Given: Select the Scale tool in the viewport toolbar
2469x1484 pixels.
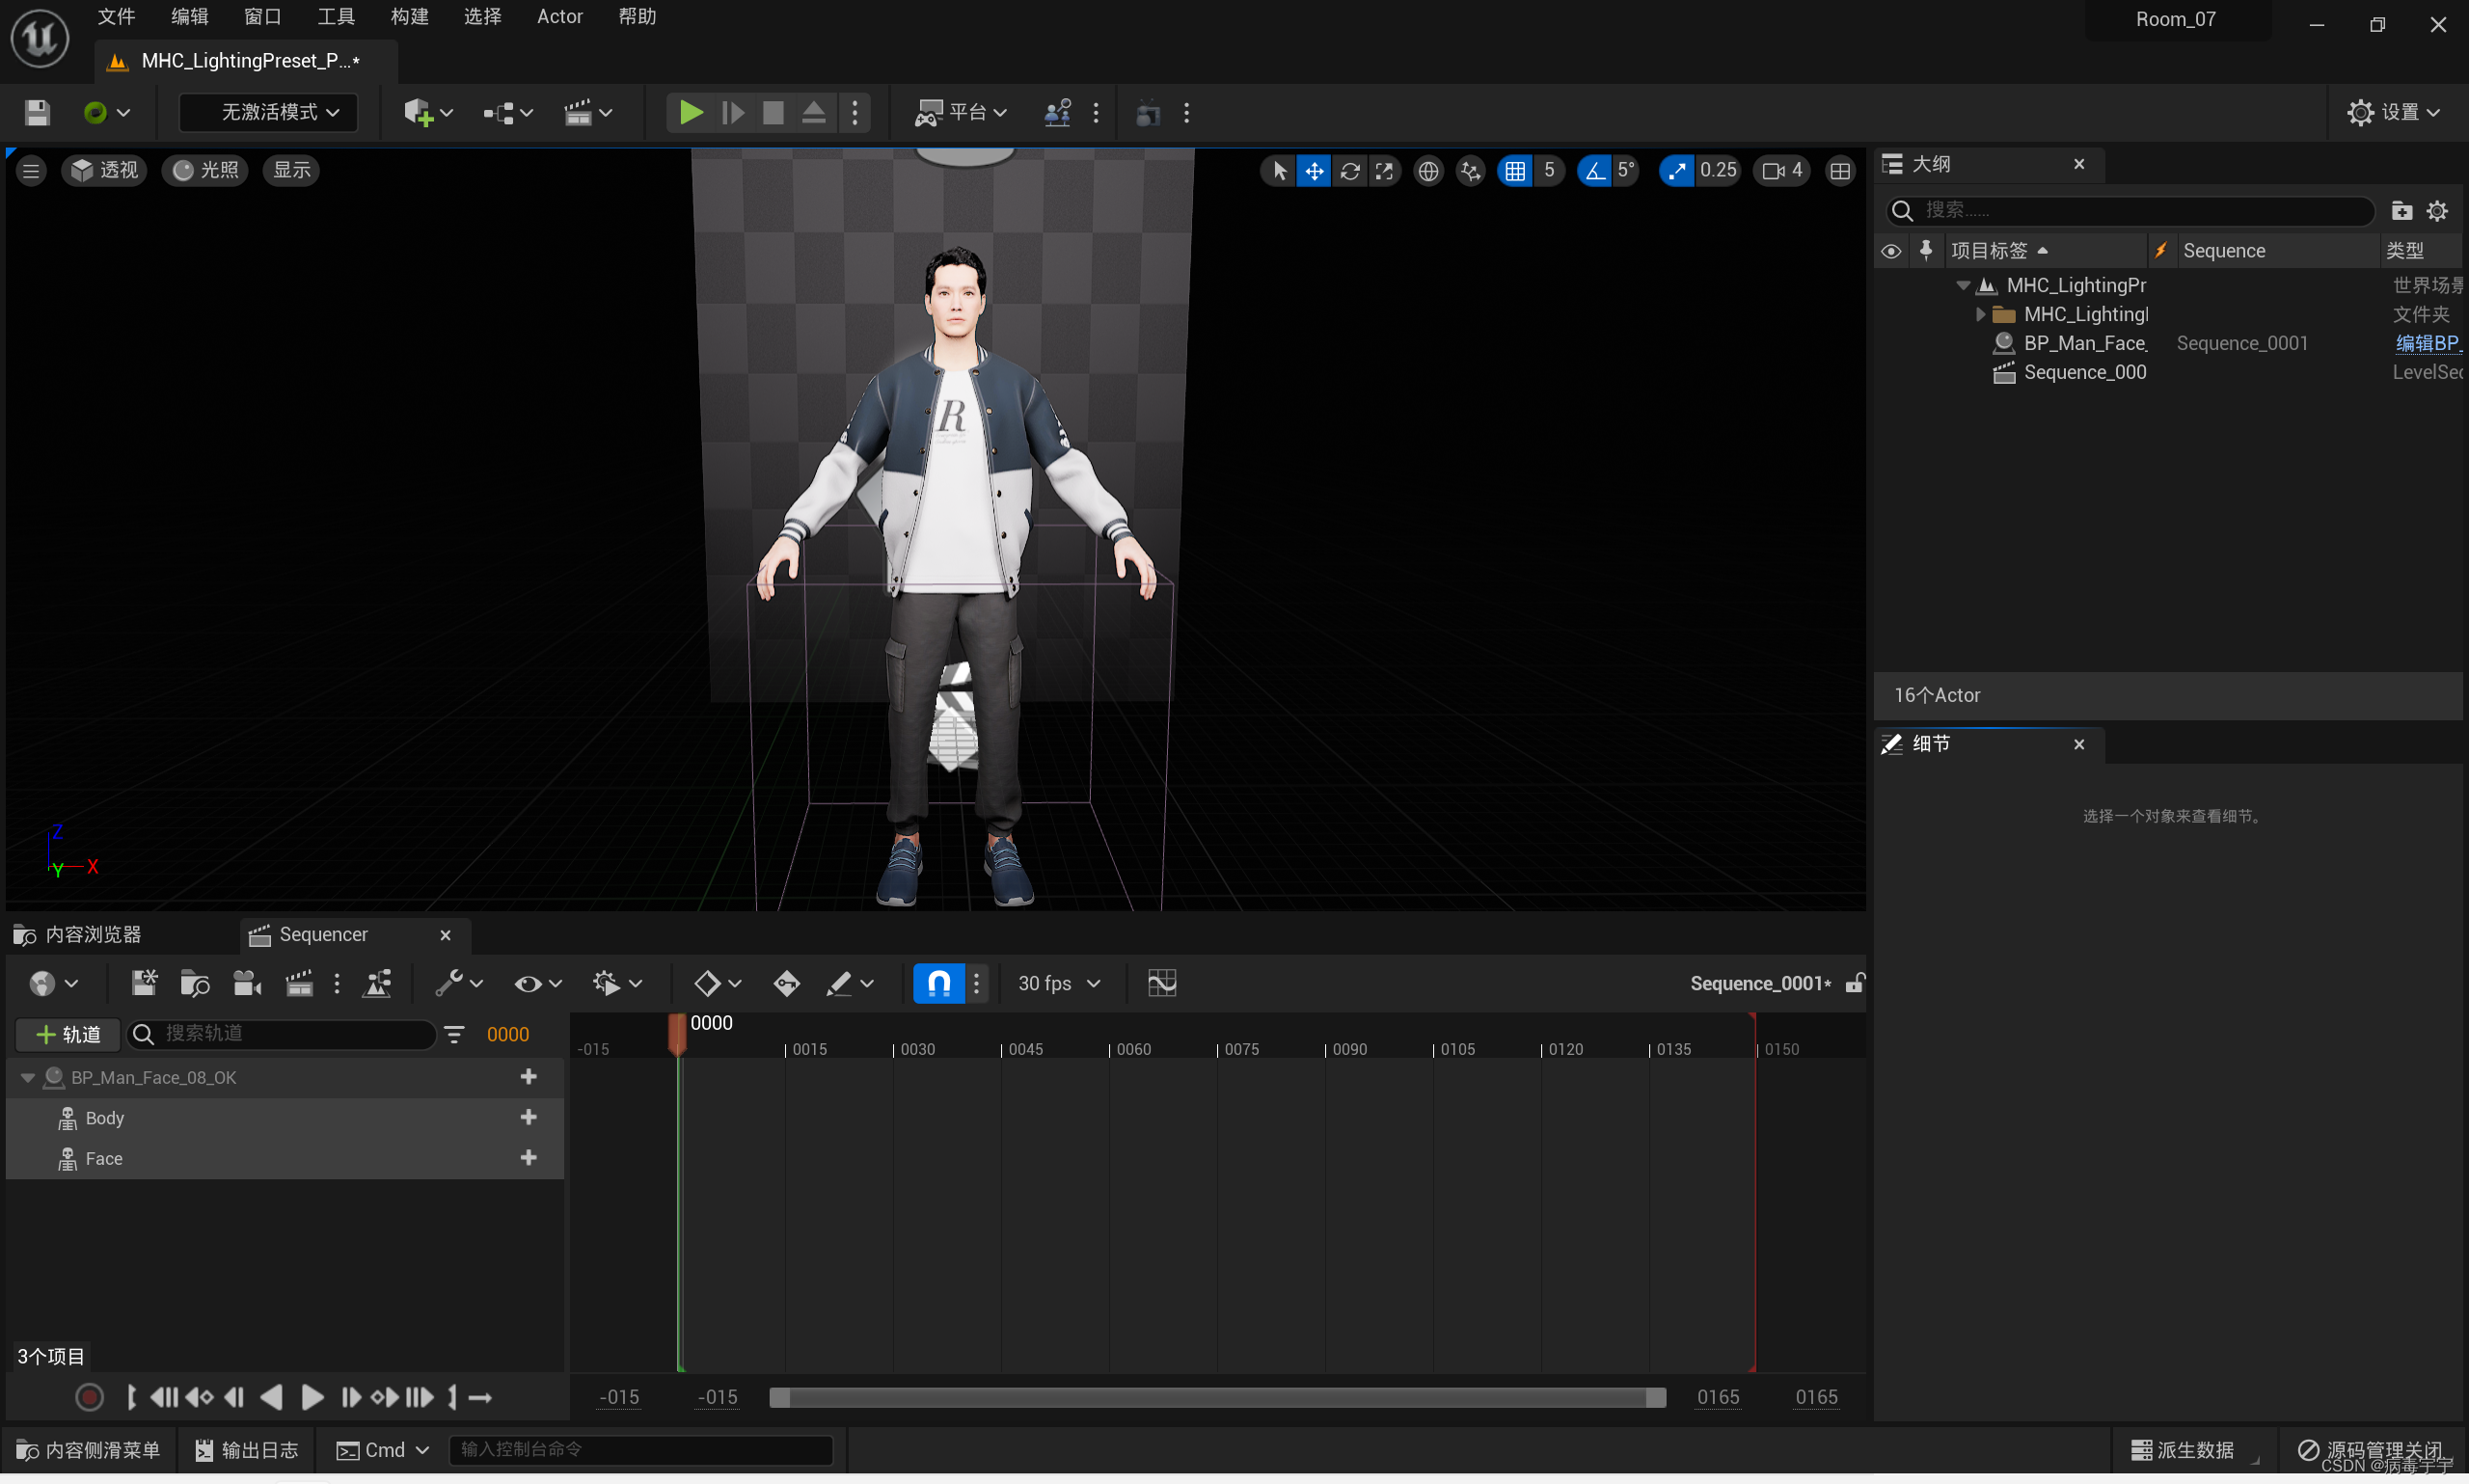Looking at the screenshot, I should [1384, 170].
